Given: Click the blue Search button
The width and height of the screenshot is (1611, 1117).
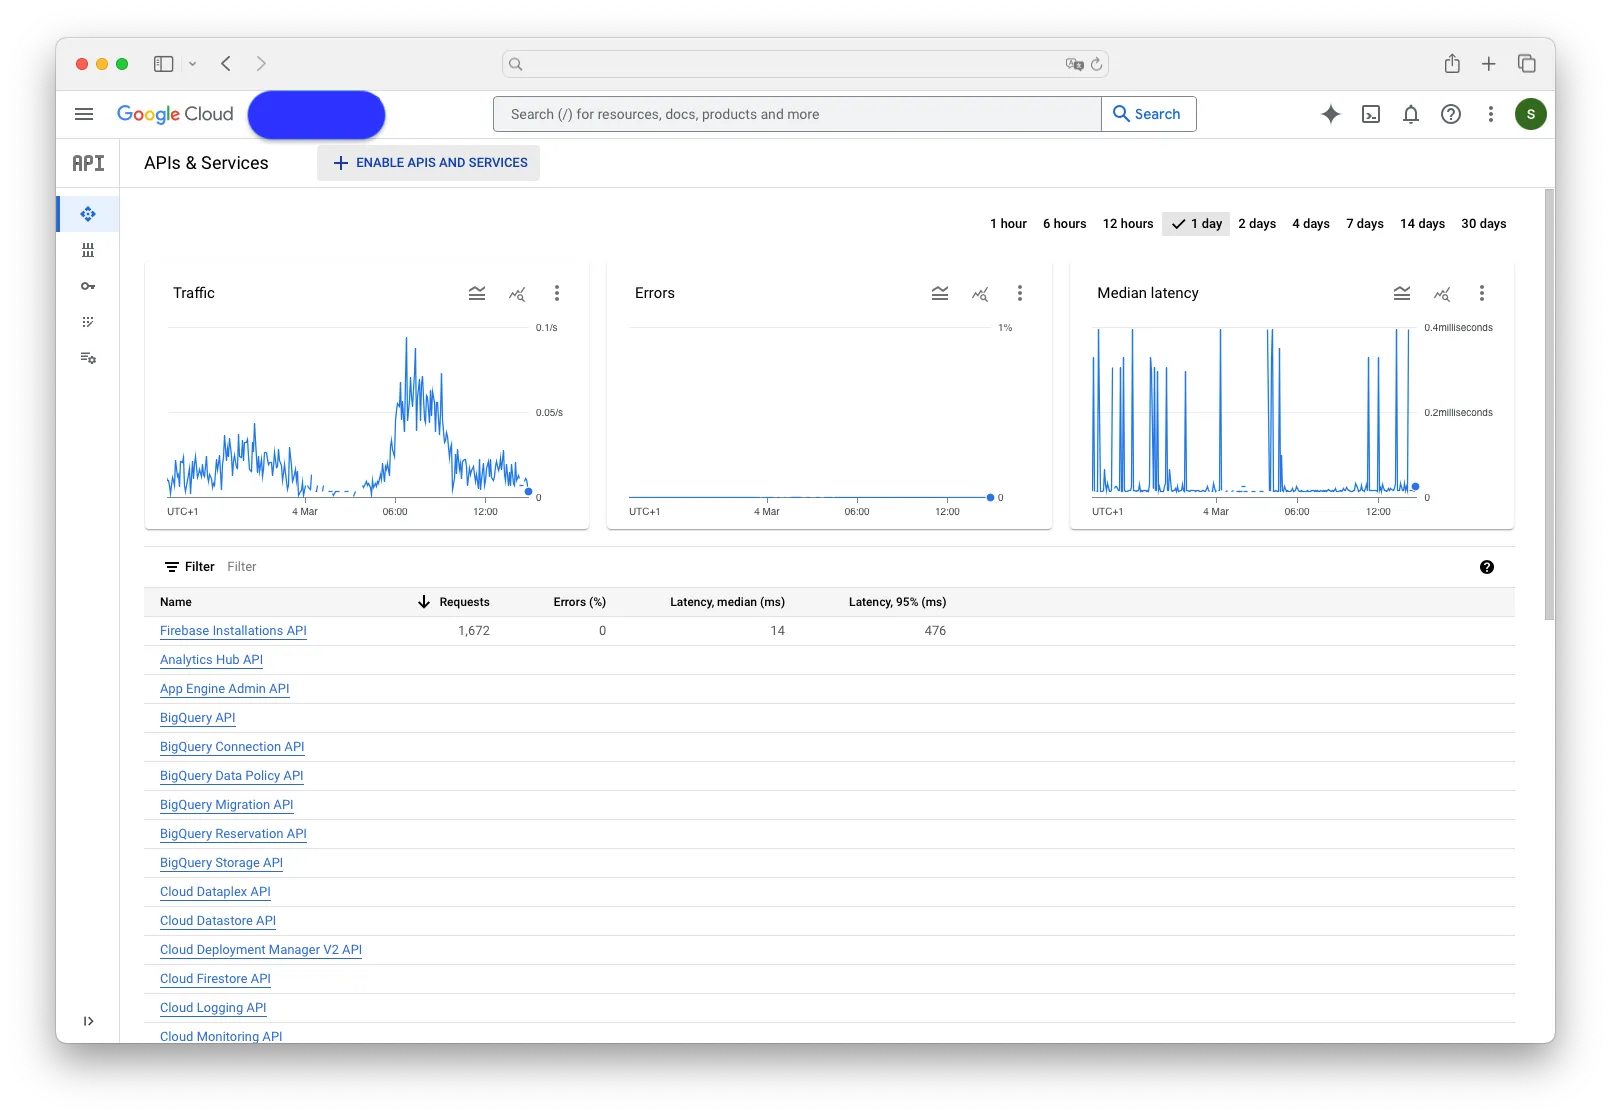Looking at the screenshot, I should pyautogui.click(x=1148, y=114).
